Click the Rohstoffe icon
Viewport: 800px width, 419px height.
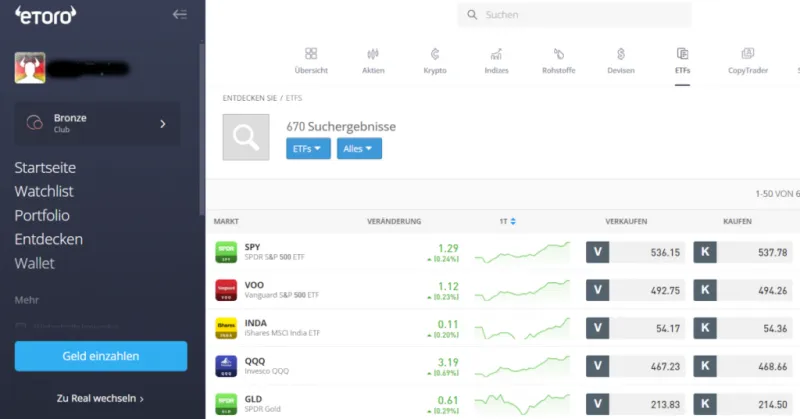pyautogui.click(x=559, y=54)
